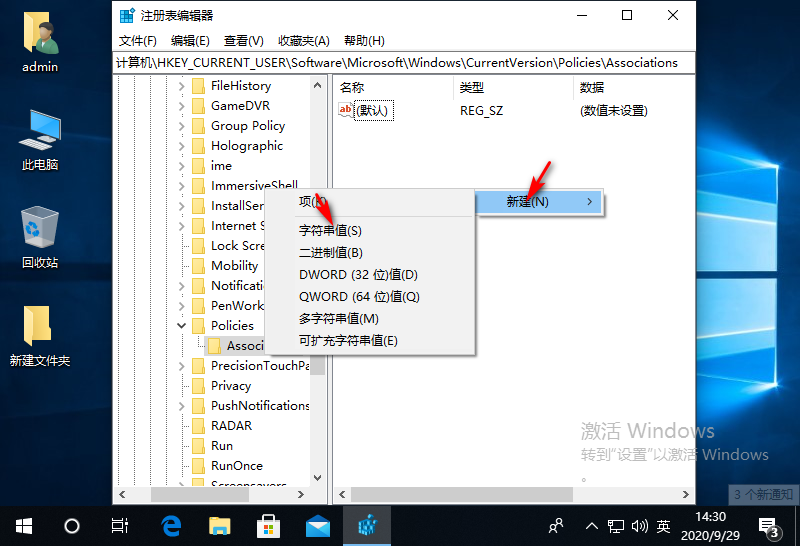This screenshot has height=546, width=800.
Task: Click the 英 input method indicator
Action: 663,526
